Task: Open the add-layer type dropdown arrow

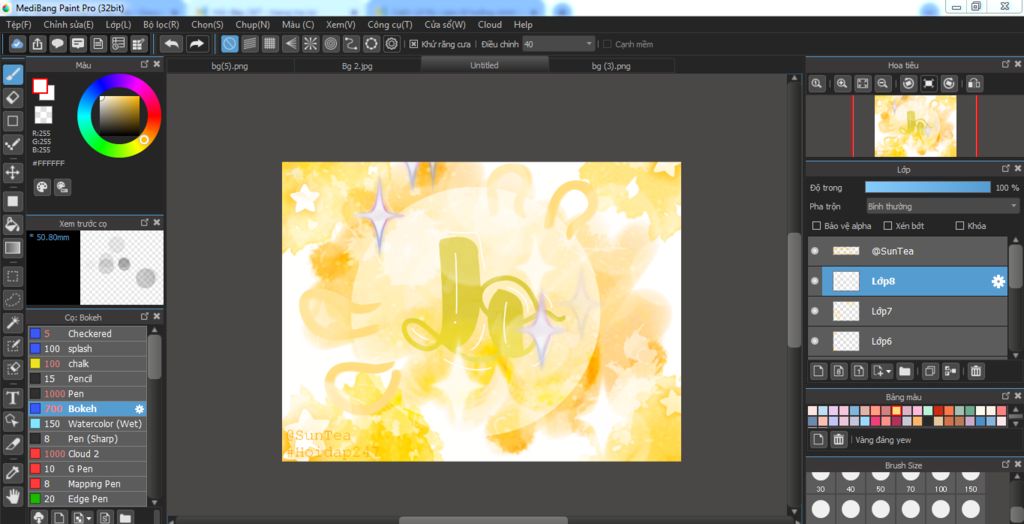Action: (889, 372)
